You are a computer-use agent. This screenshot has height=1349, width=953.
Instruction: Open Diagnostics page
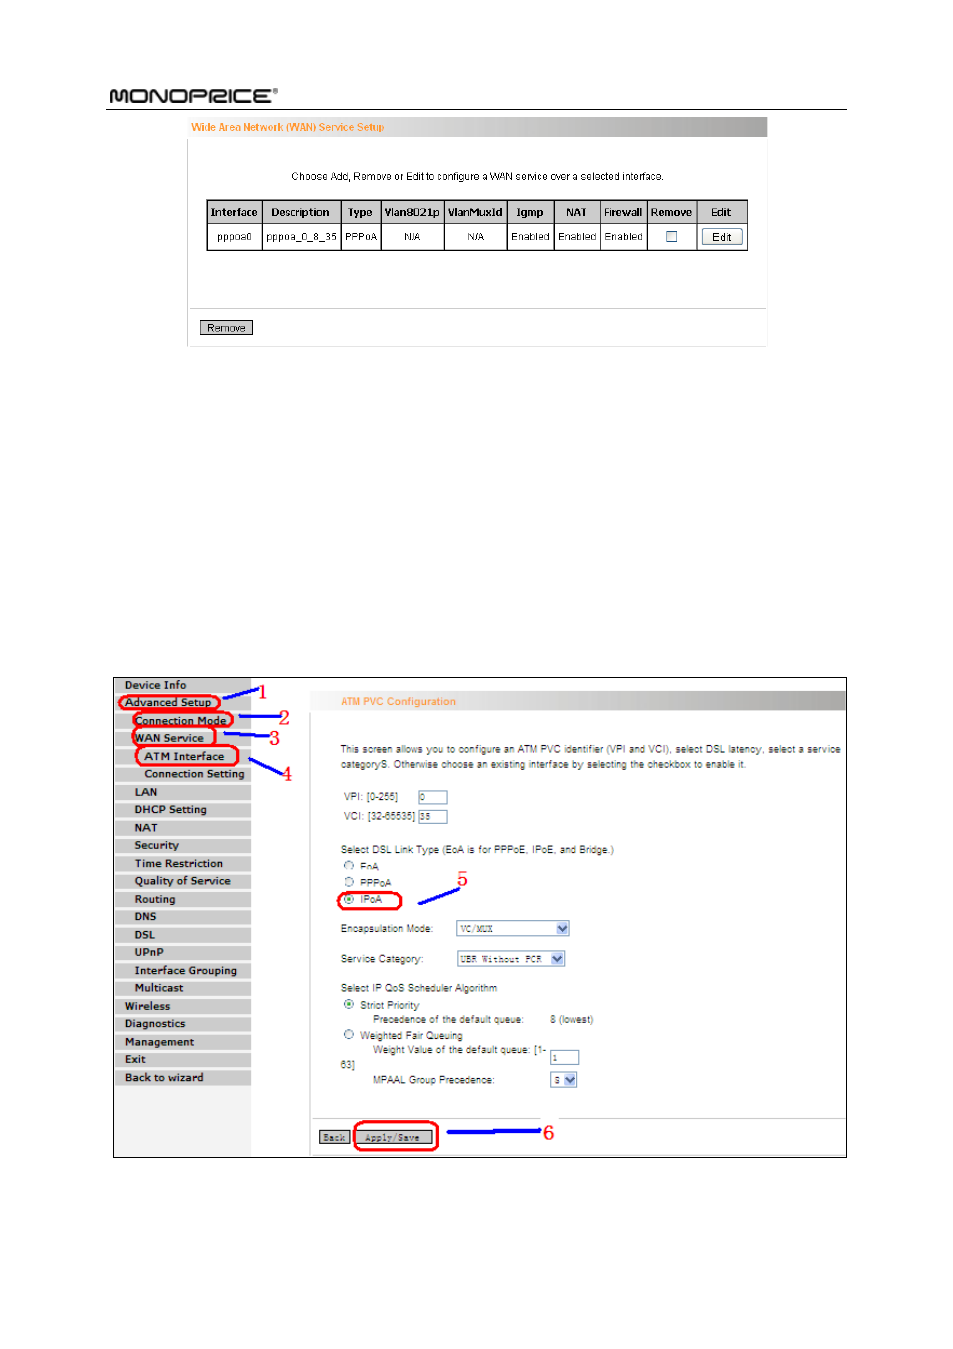click(x=155, y=1024)
